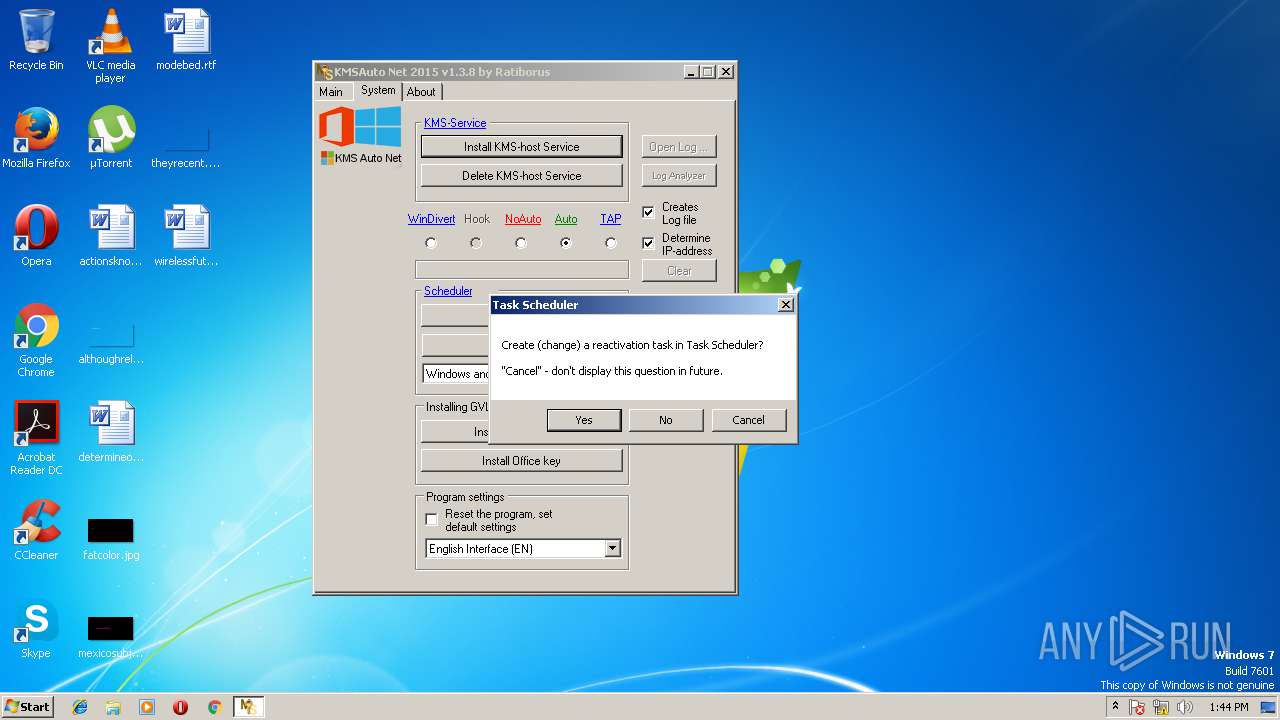Open the mexicosubj image file

pyautogui.click(x=111, y=638)
